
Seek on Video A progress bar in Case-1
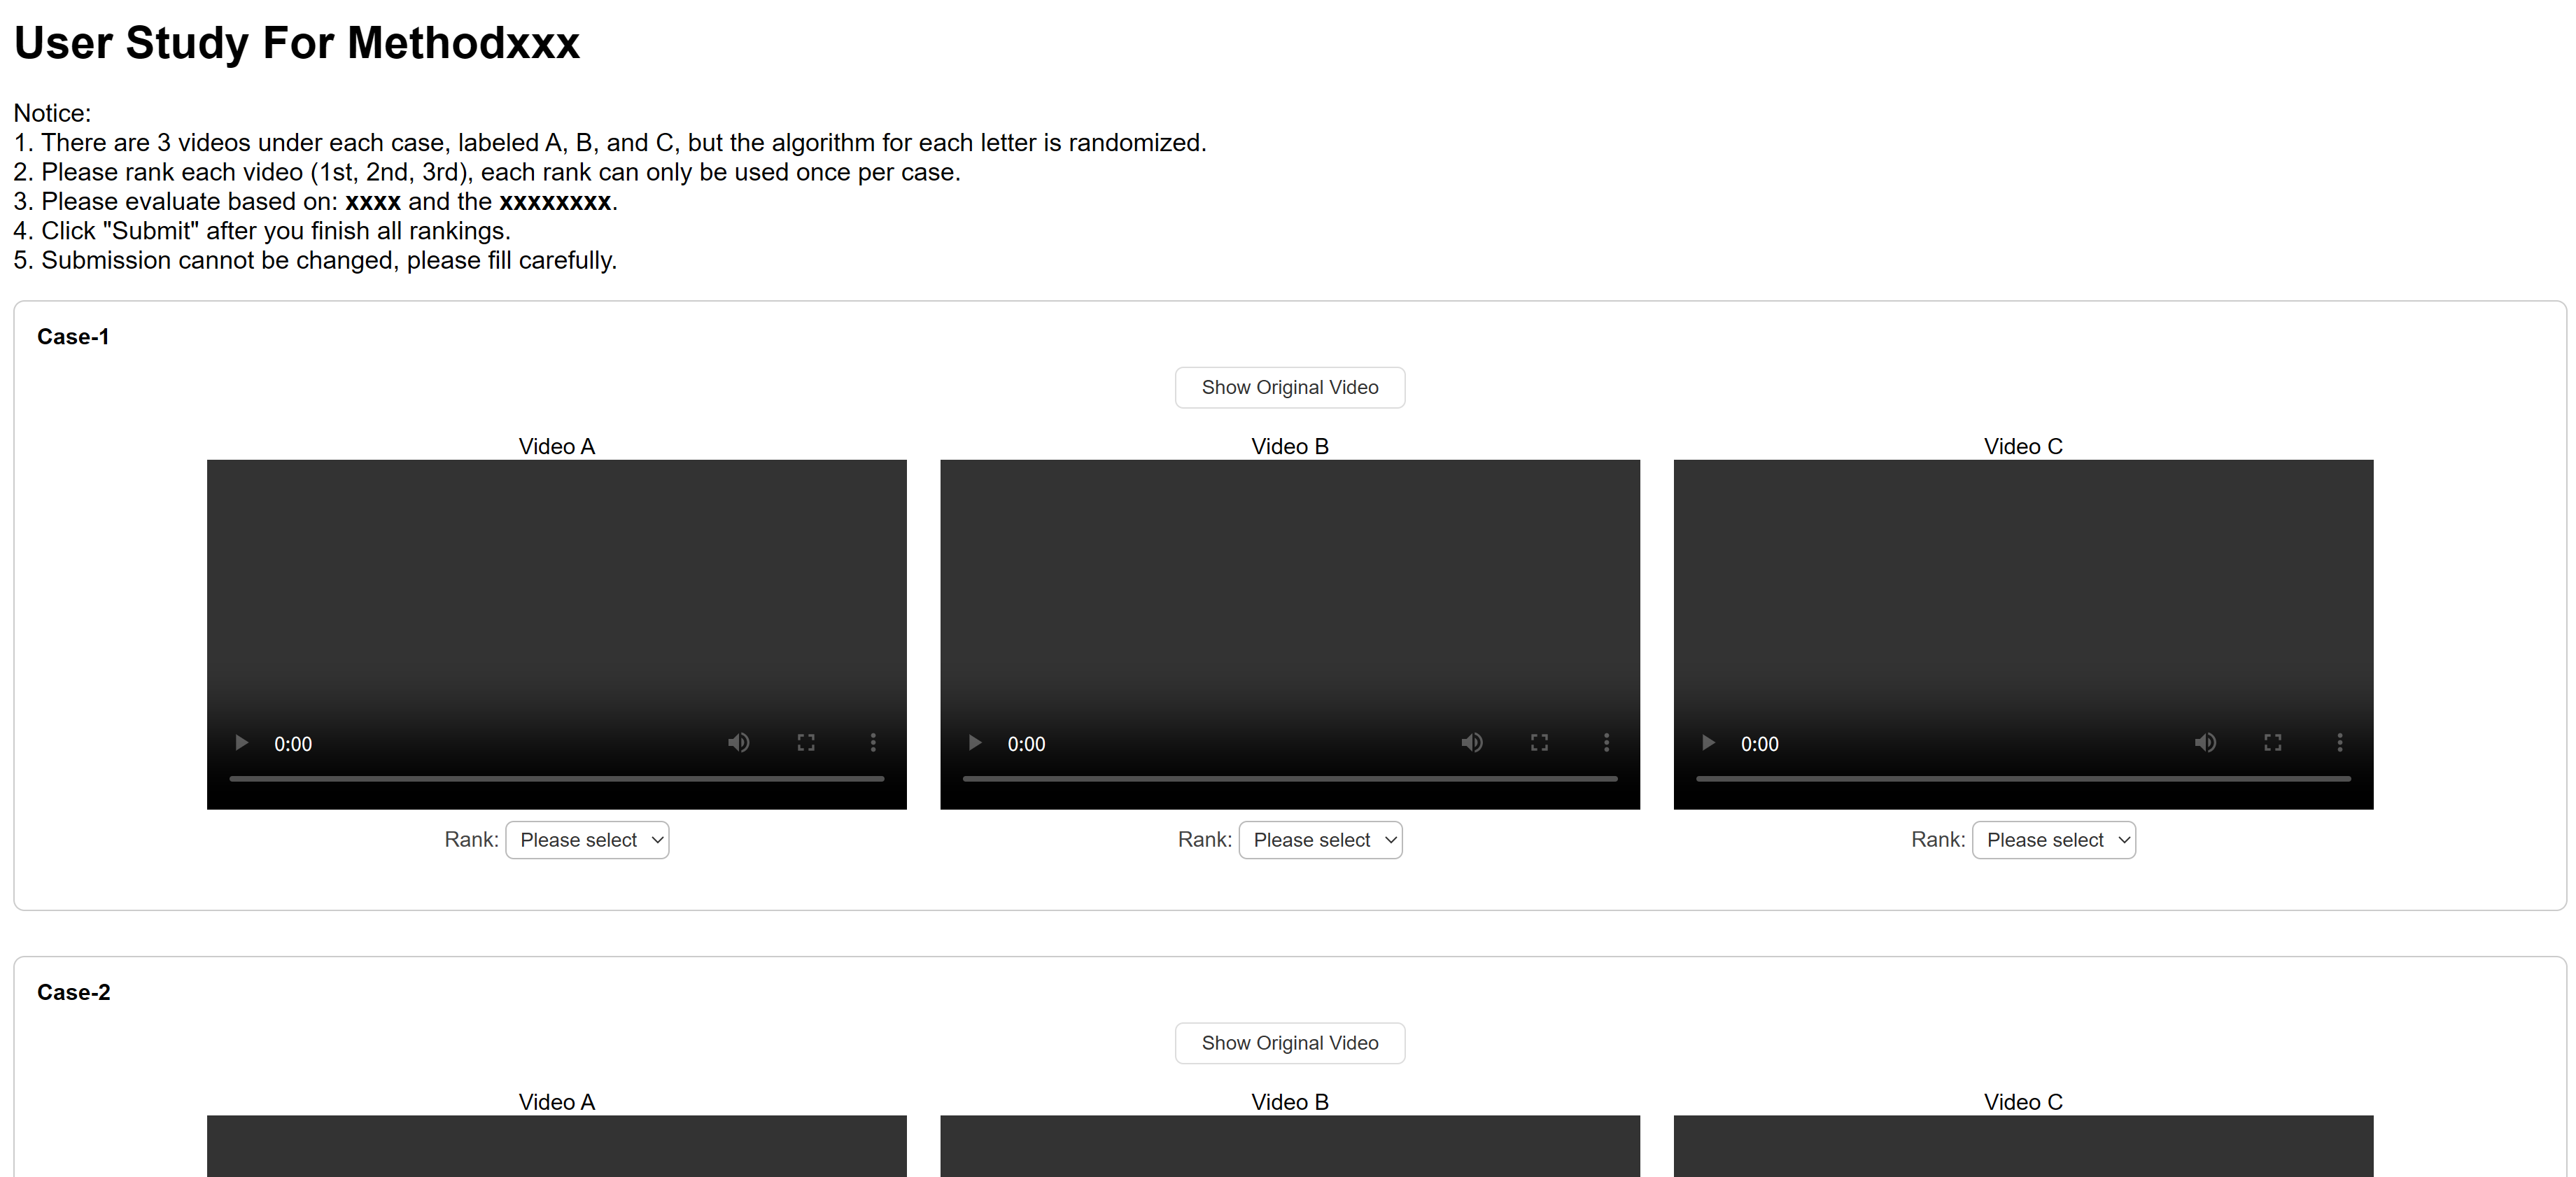[556, 778]
